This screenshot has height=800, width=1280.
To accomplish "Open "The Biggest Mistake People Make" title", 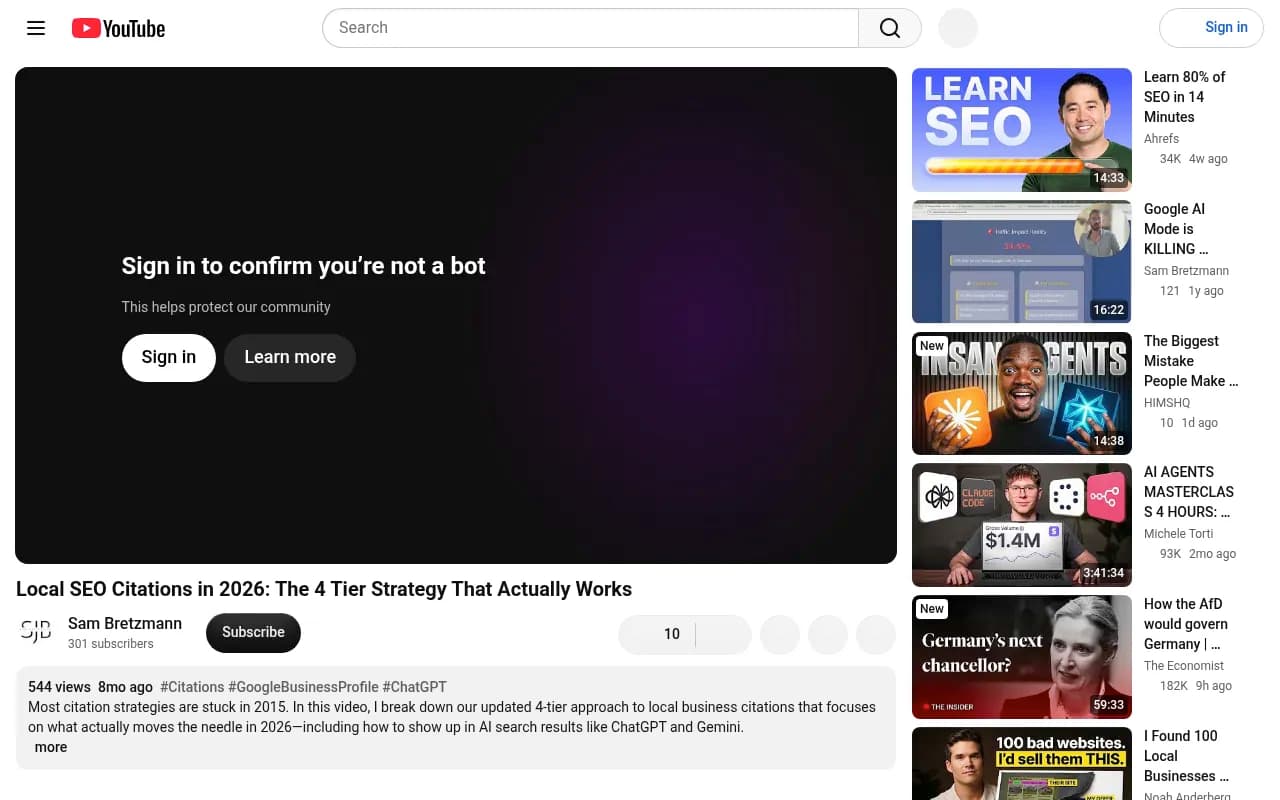I will [1191, 361].
